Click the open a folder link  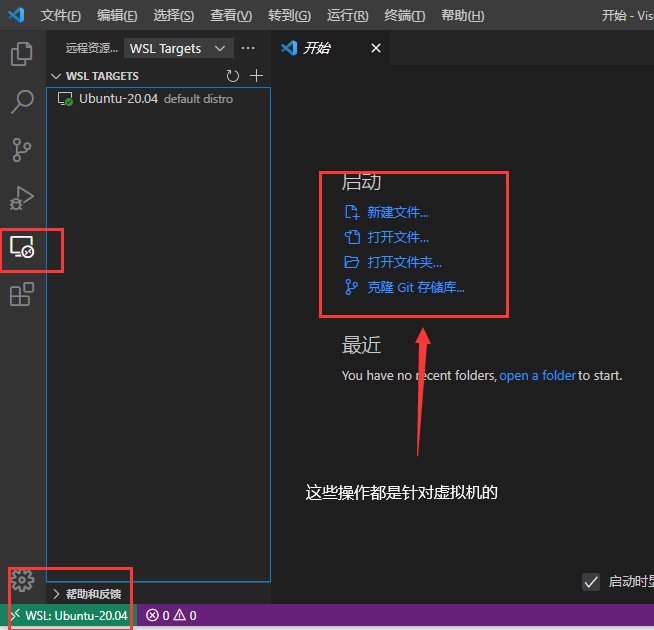click(x=537, y=375)
